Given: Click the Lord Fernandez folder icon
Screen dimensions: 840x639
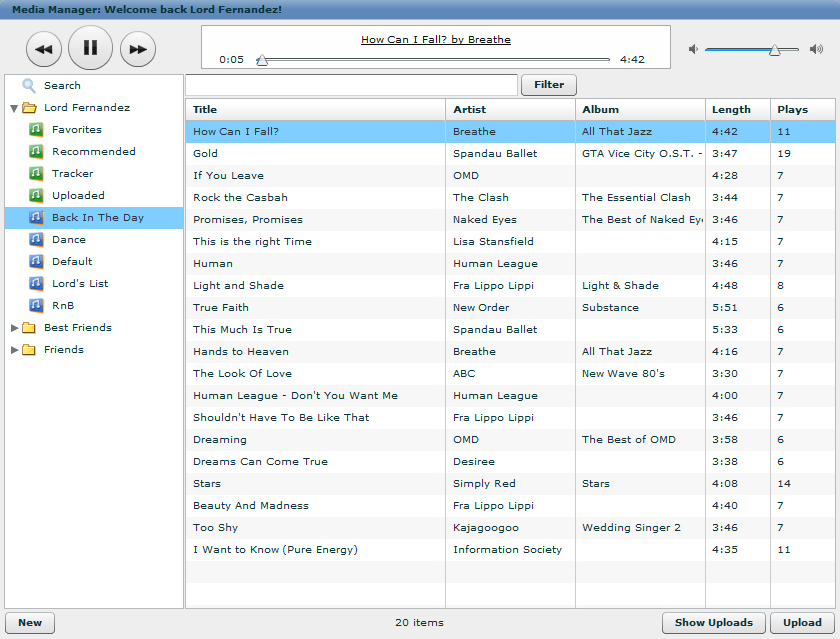Looking at the screenshot, I should pos(29,108).
